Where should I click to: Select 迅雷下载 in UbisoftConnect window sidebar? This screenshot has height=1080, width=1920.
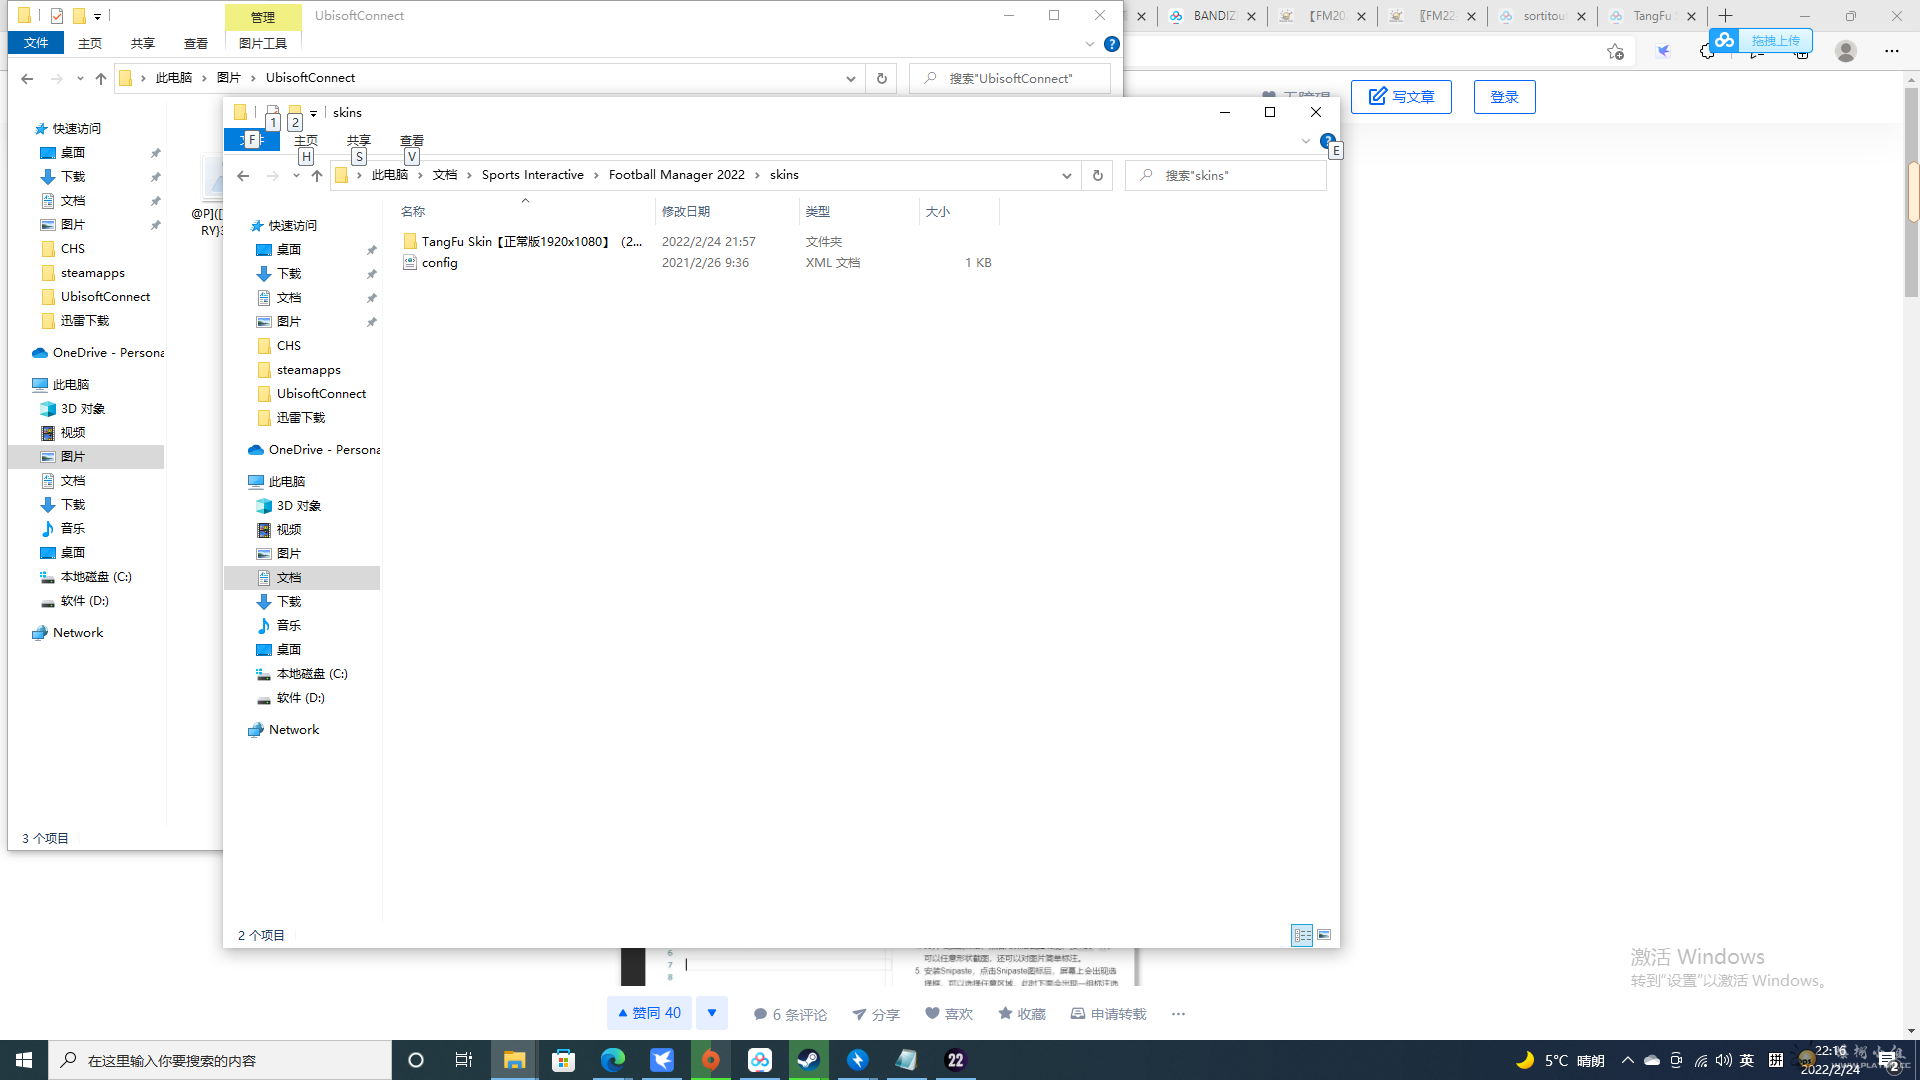click(85, 321)
